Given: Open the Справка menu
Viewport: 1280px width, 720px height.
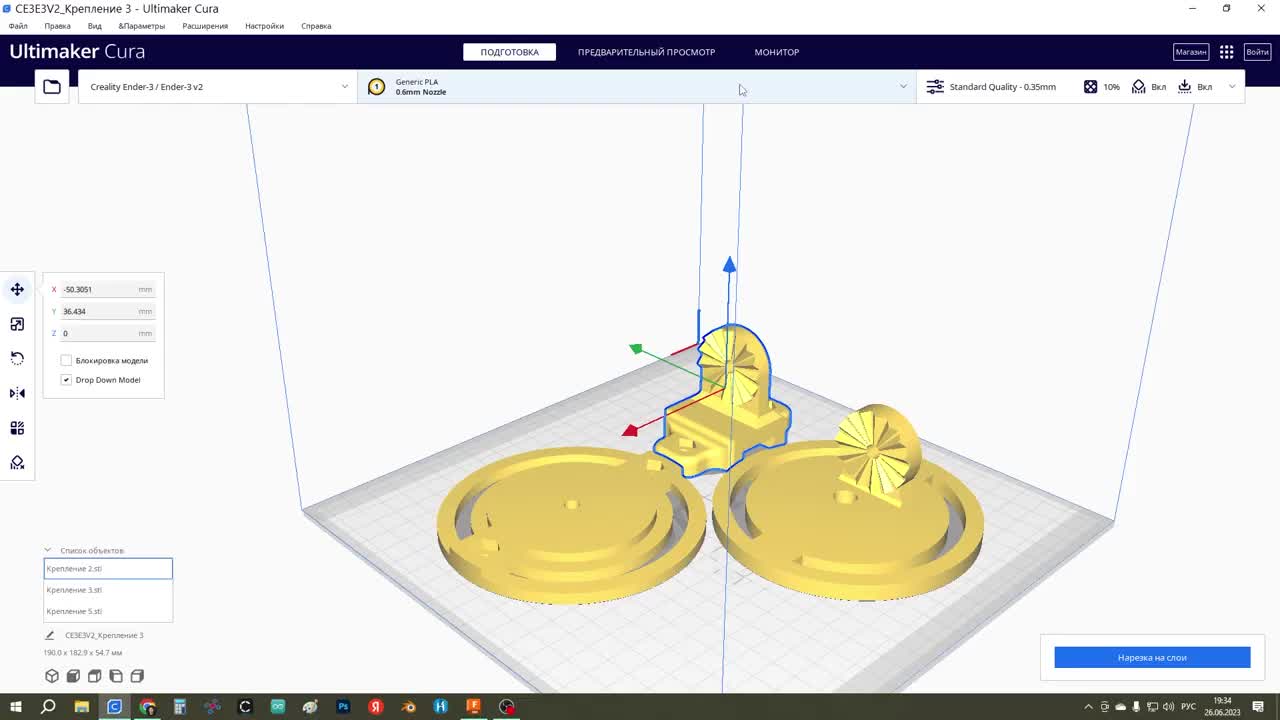Looking at the screenshot, I should coord(316,26).
